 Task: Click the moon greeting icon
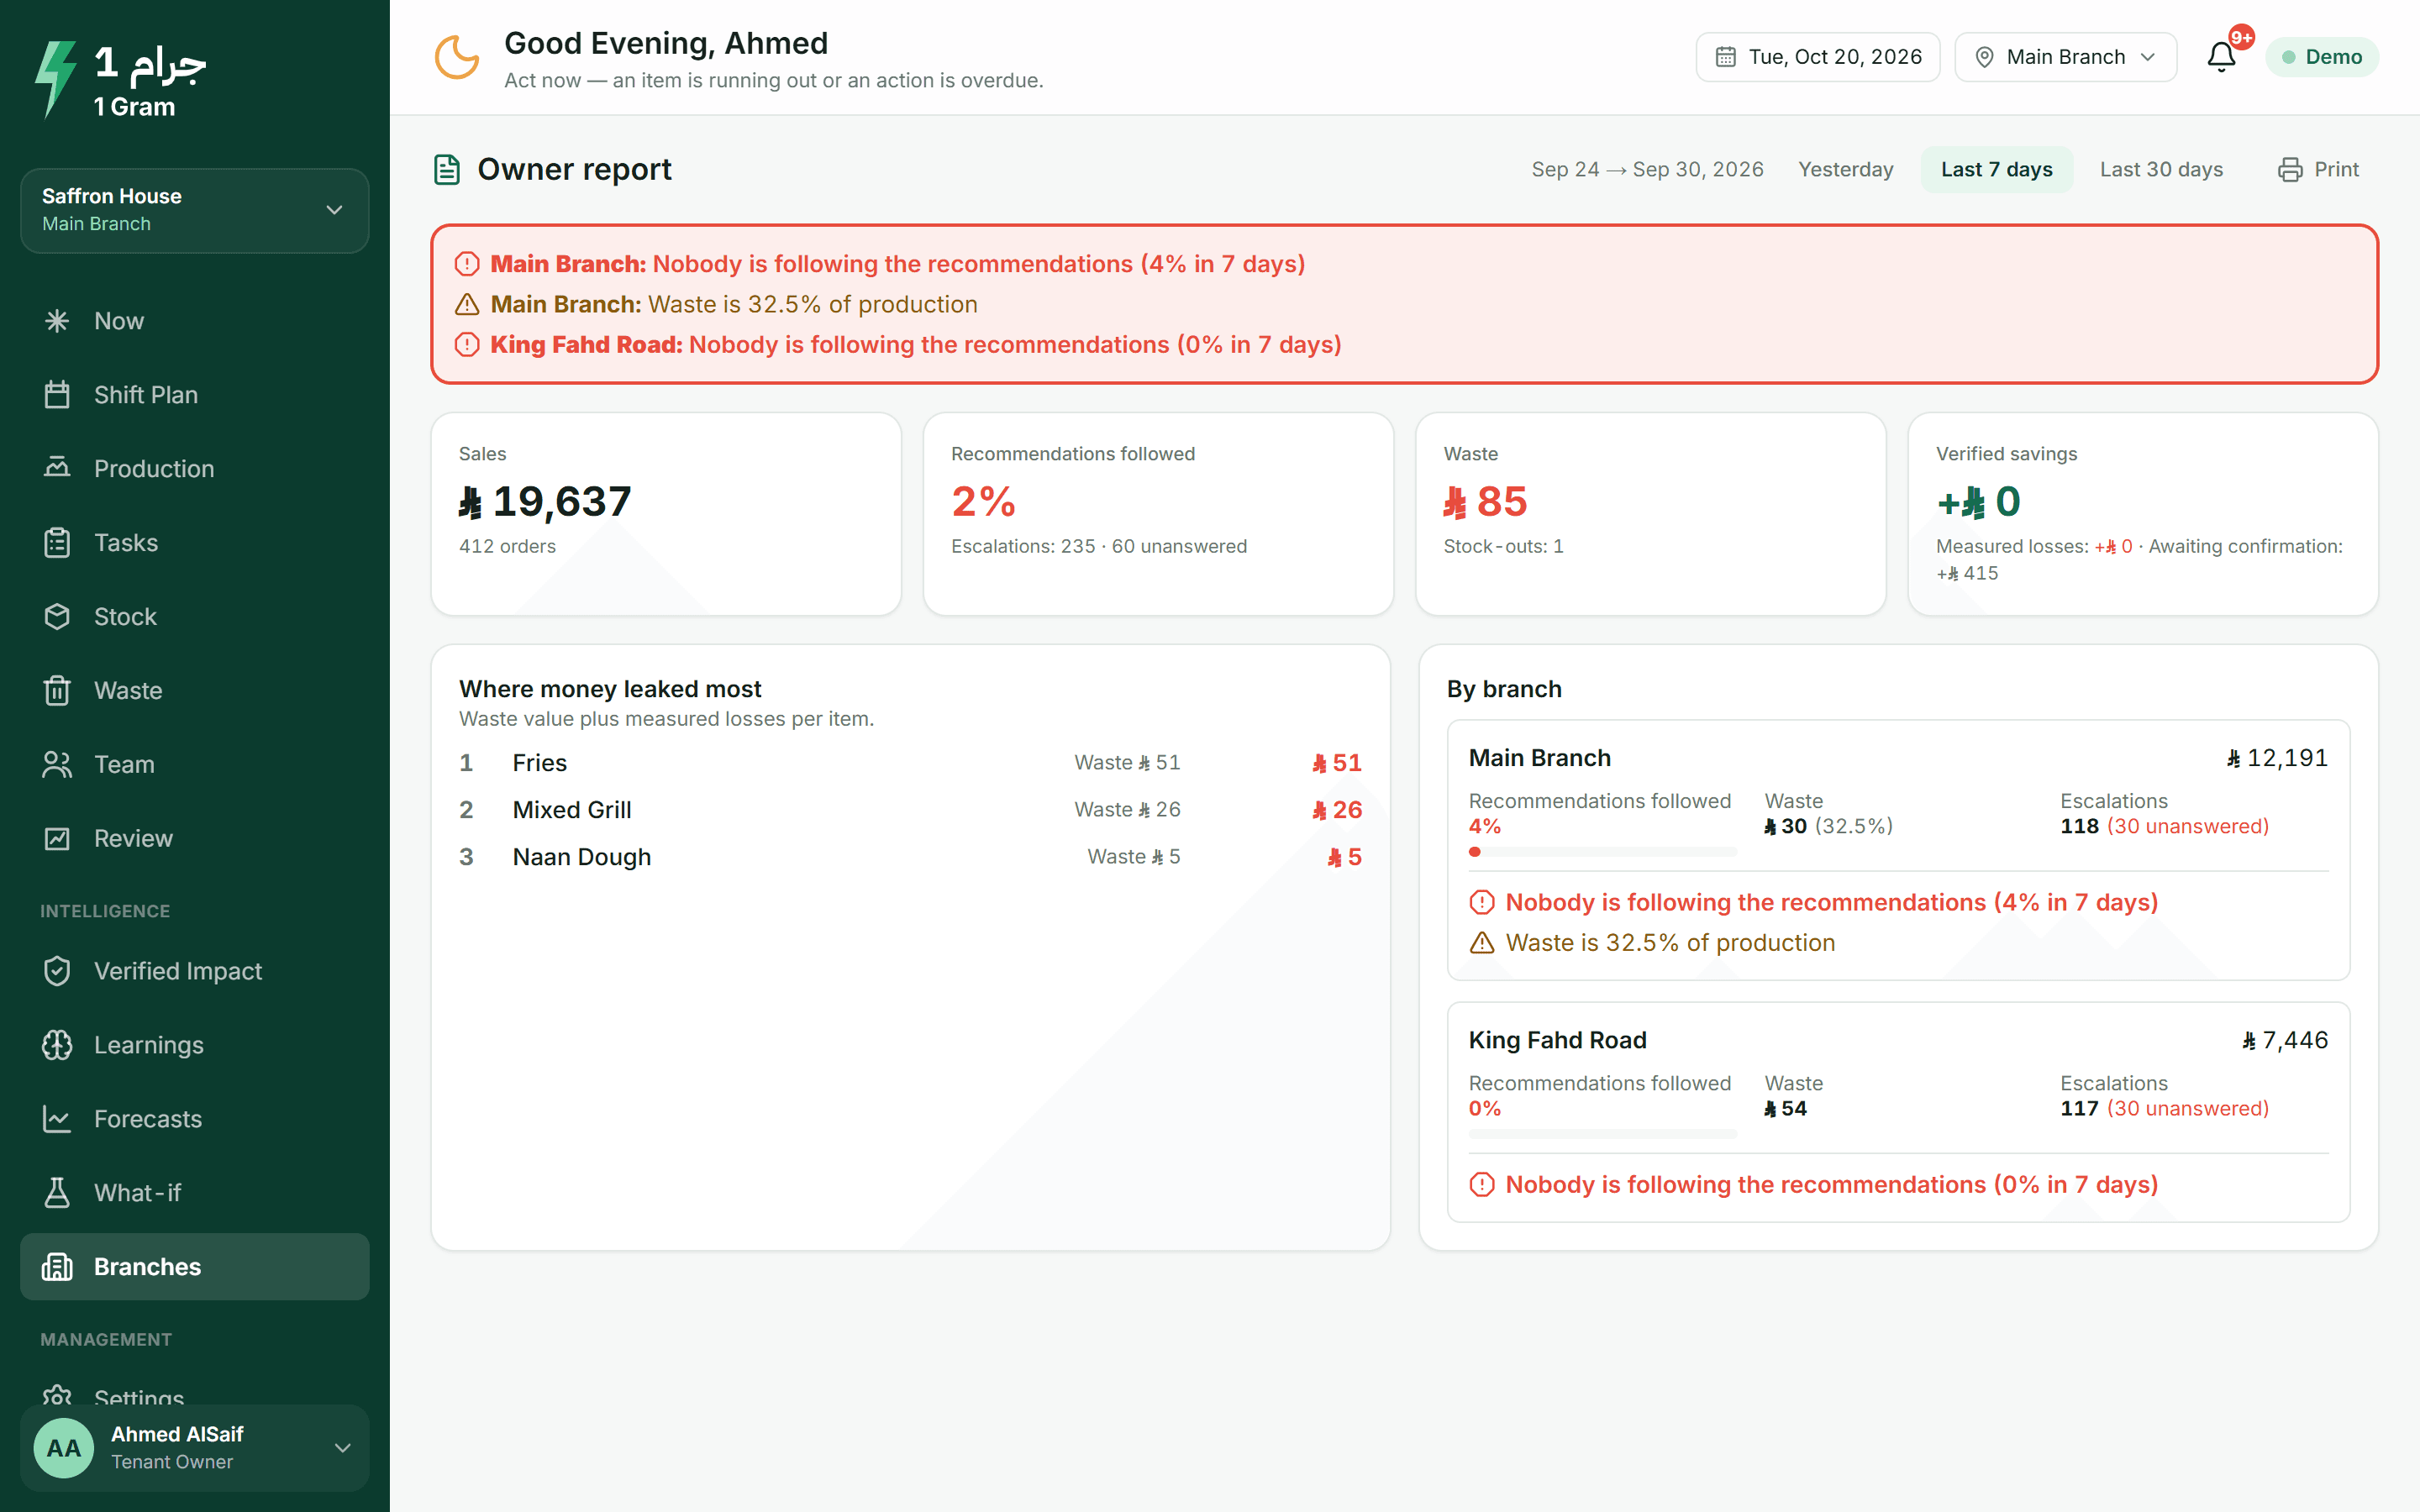pos(457,57)
